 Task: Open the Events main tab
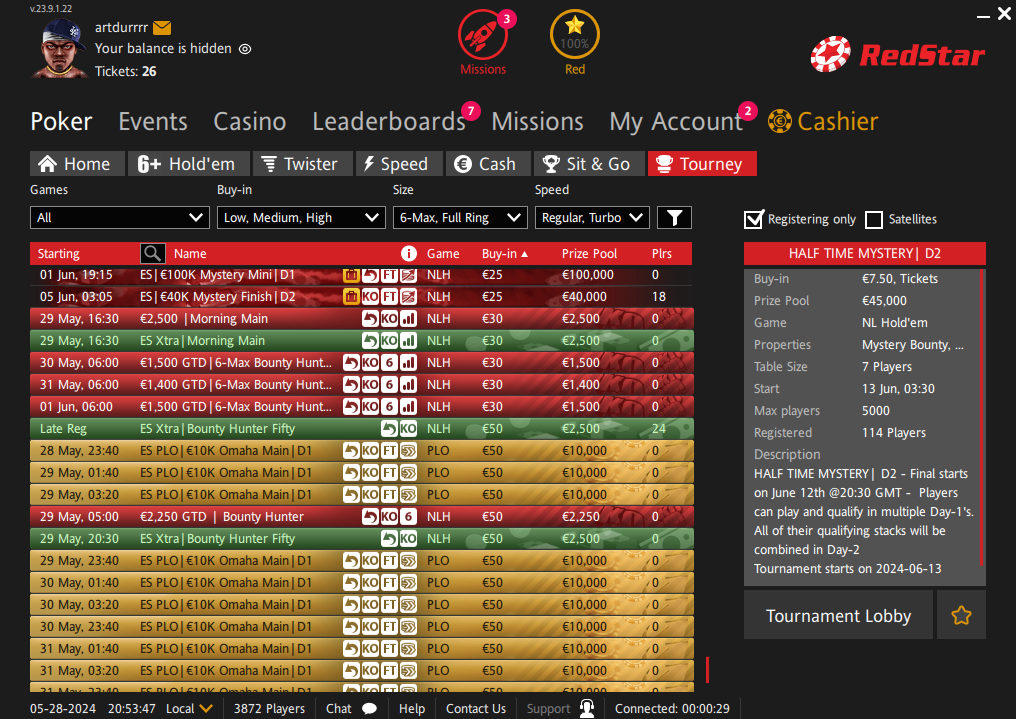tap(153, 121)
